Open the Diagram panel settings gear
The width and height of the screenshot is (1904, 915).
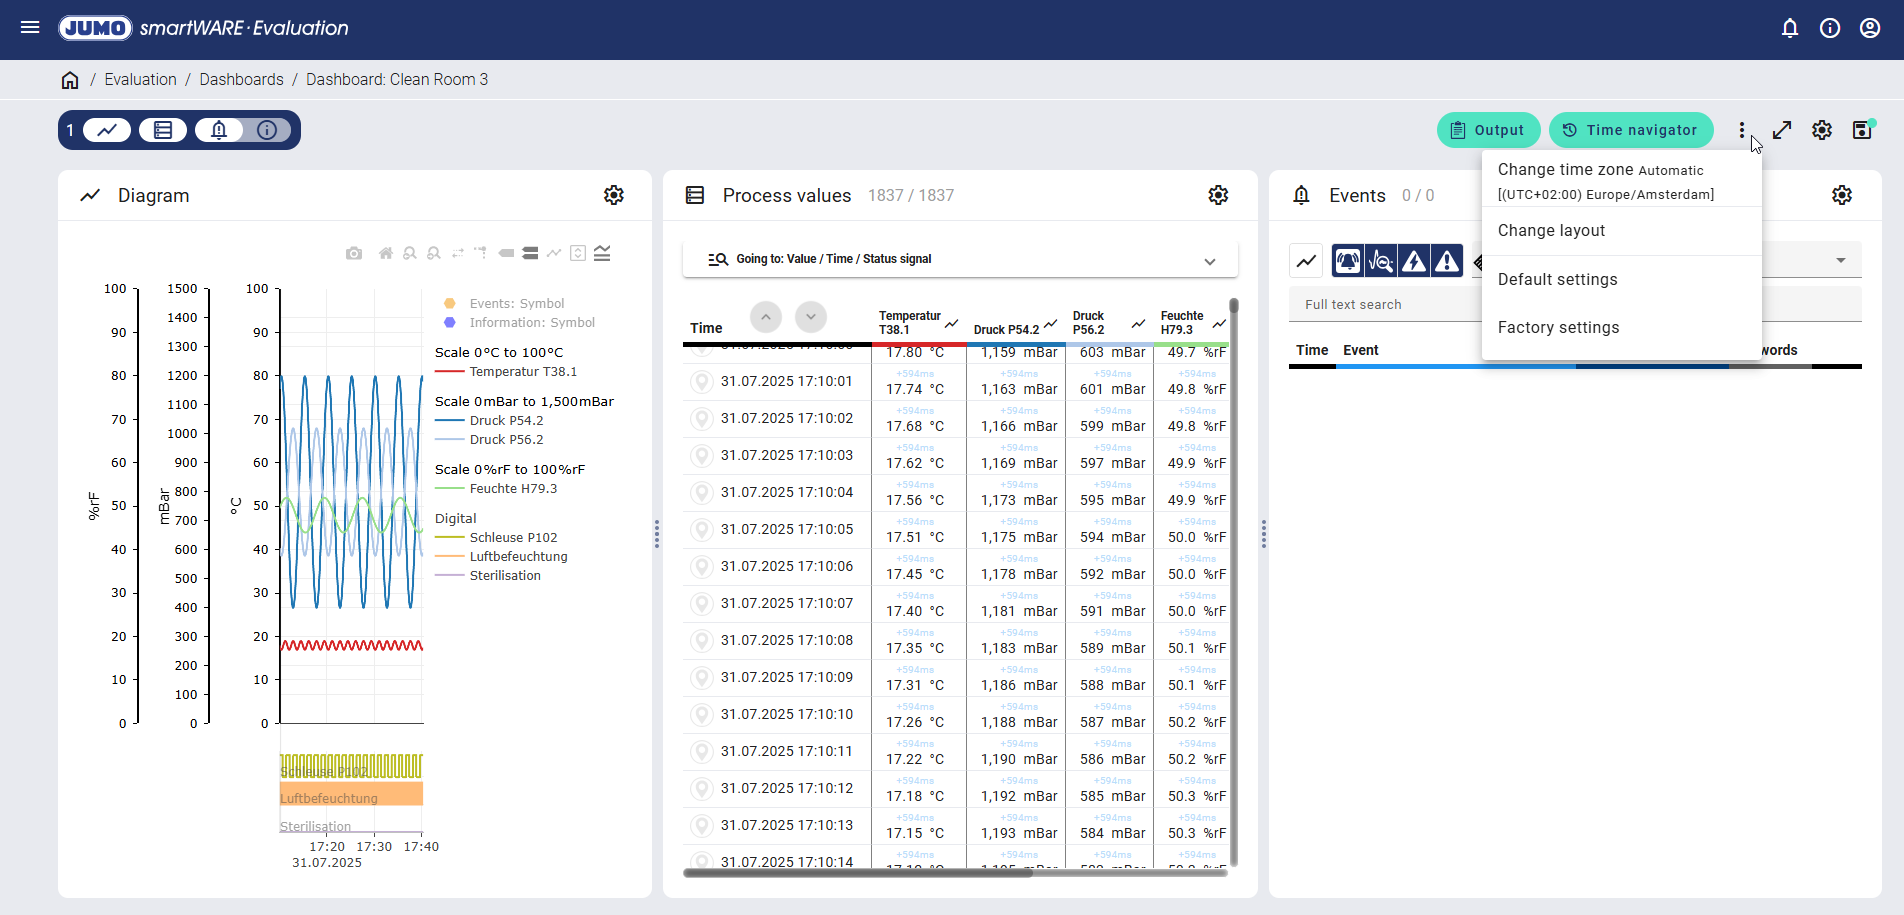tap(614, 195)
